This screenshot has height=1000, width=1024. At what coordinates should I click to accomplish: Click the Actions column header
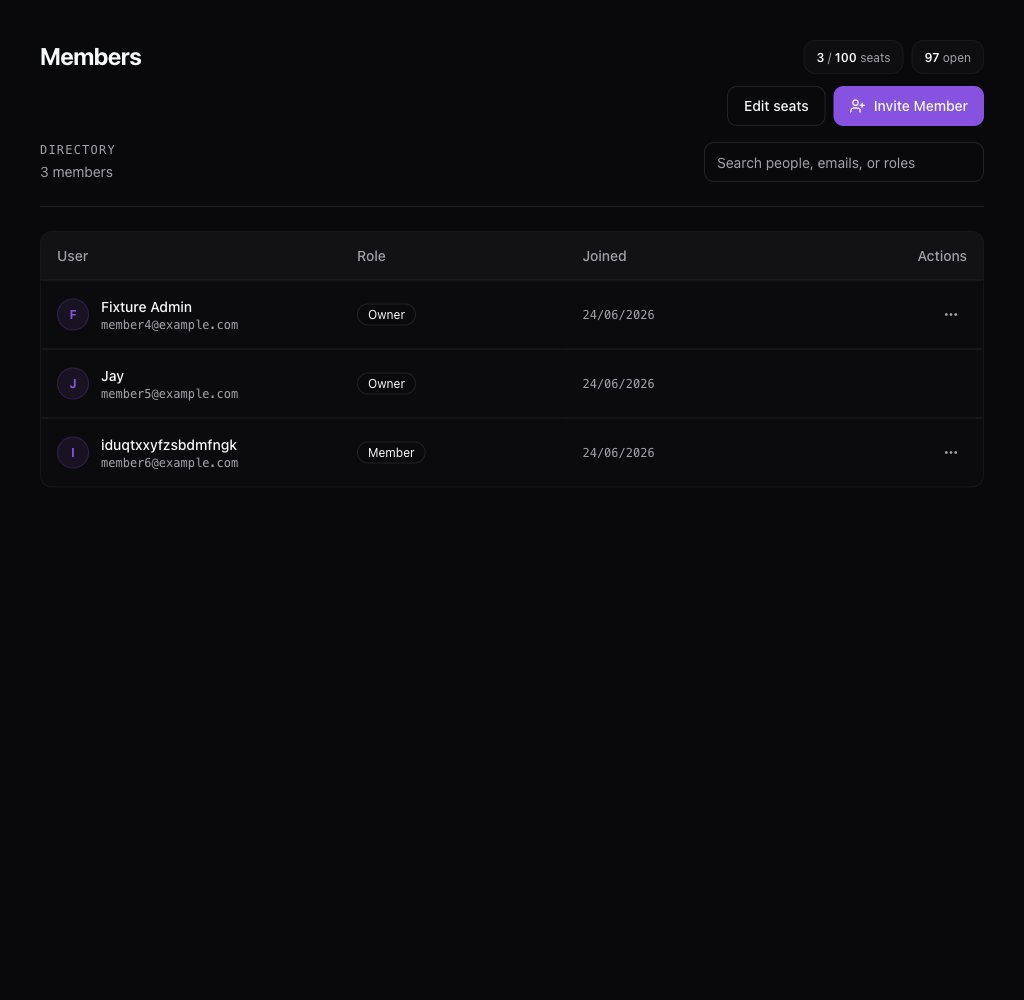pyautogui.click(x=942, y=256)
